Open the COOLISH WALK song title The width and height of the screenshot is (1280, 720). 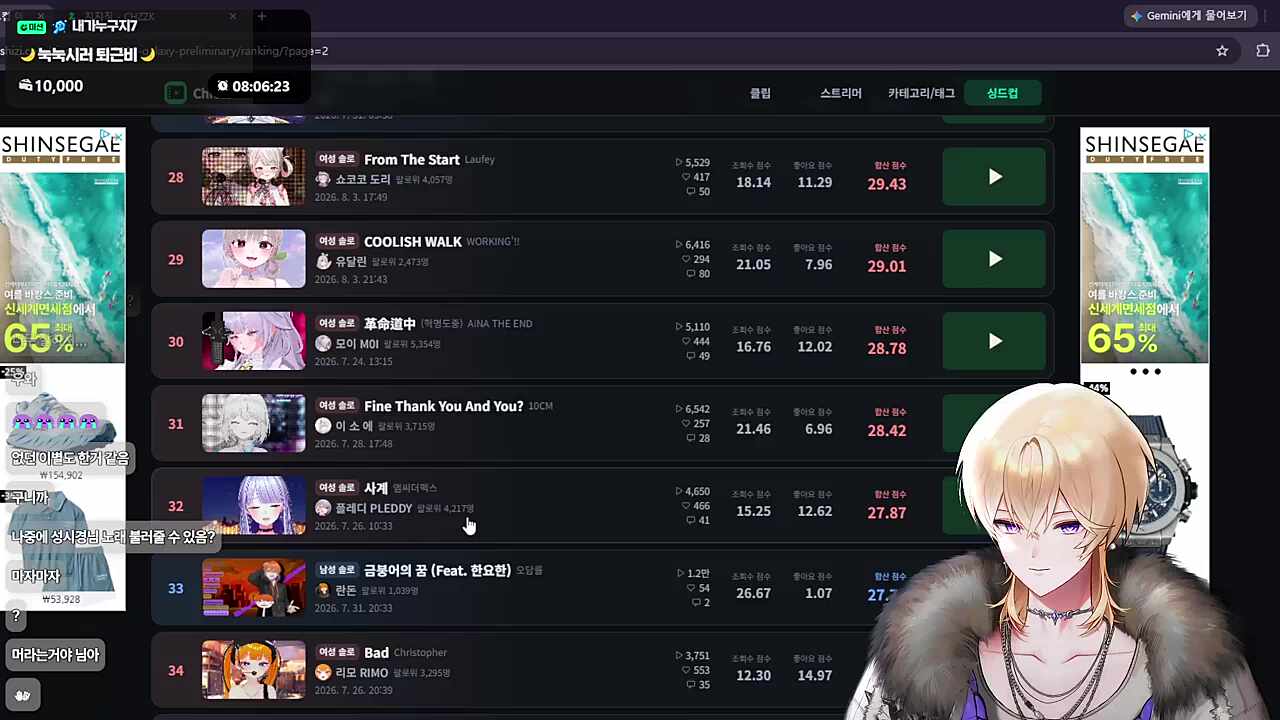pos(413,241)
